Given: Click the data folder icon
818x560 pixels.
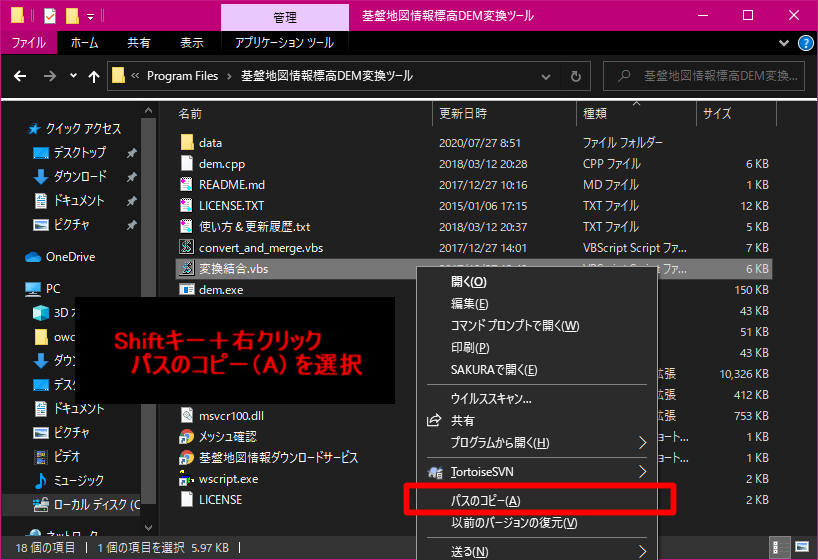Looking at the screenshot, I should [x=185, y=143].
